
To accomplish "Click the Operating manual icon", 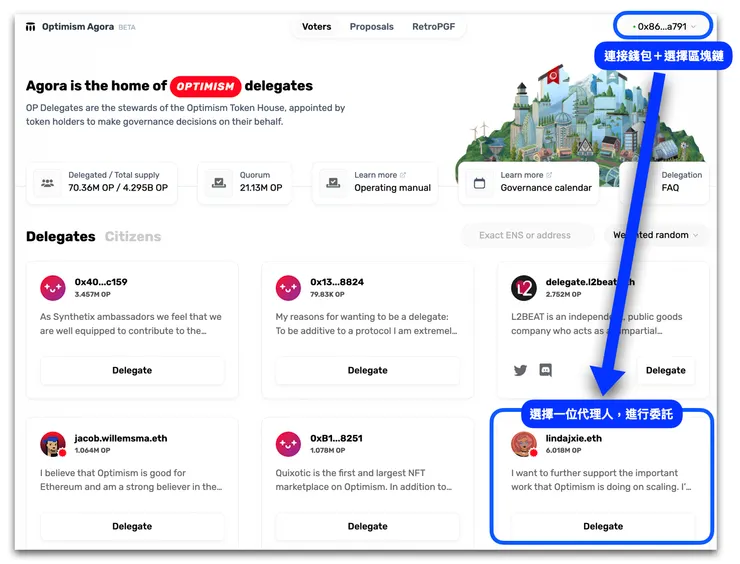I will click(x=333, y=183).
